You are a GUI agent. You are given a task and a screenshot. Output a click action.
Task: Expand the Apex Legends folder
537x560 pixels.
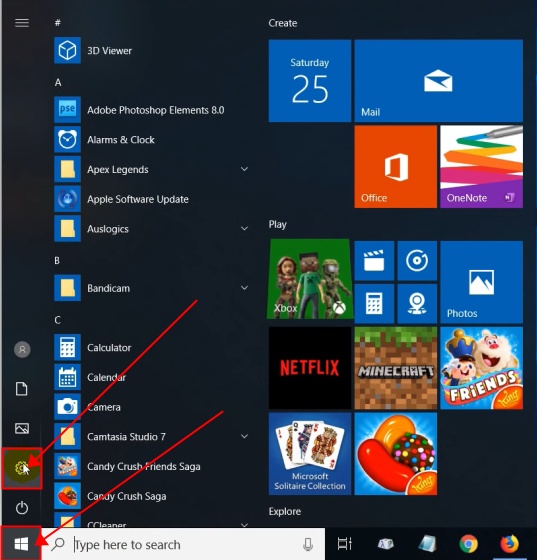pos(244,169)
